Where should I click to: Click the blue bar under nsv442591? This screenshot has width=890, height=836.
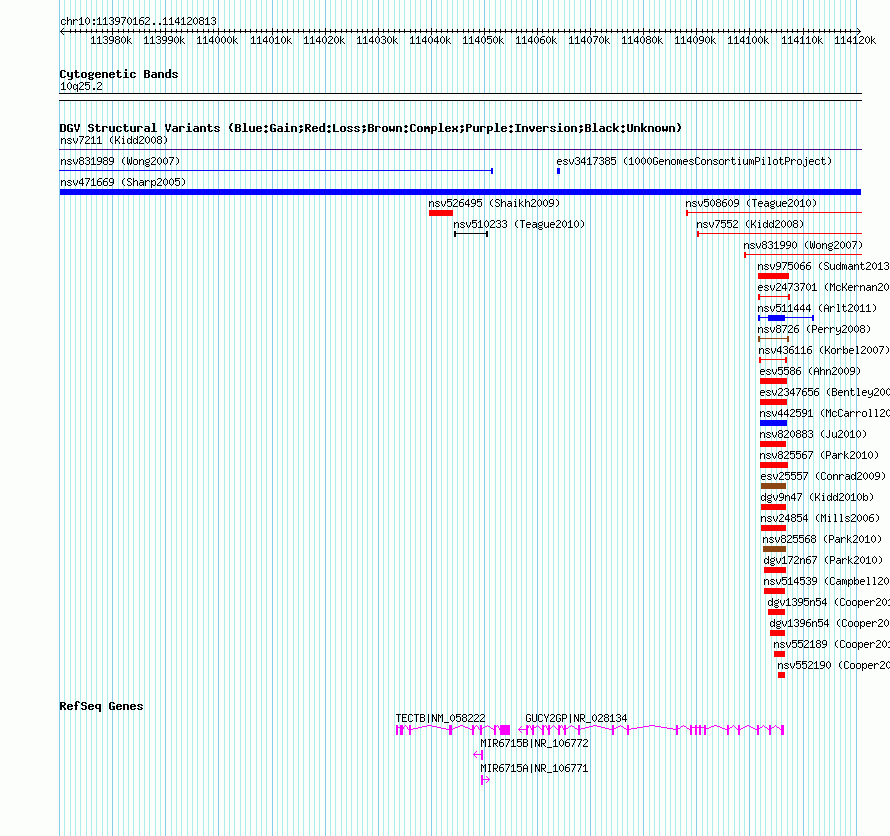773,423
